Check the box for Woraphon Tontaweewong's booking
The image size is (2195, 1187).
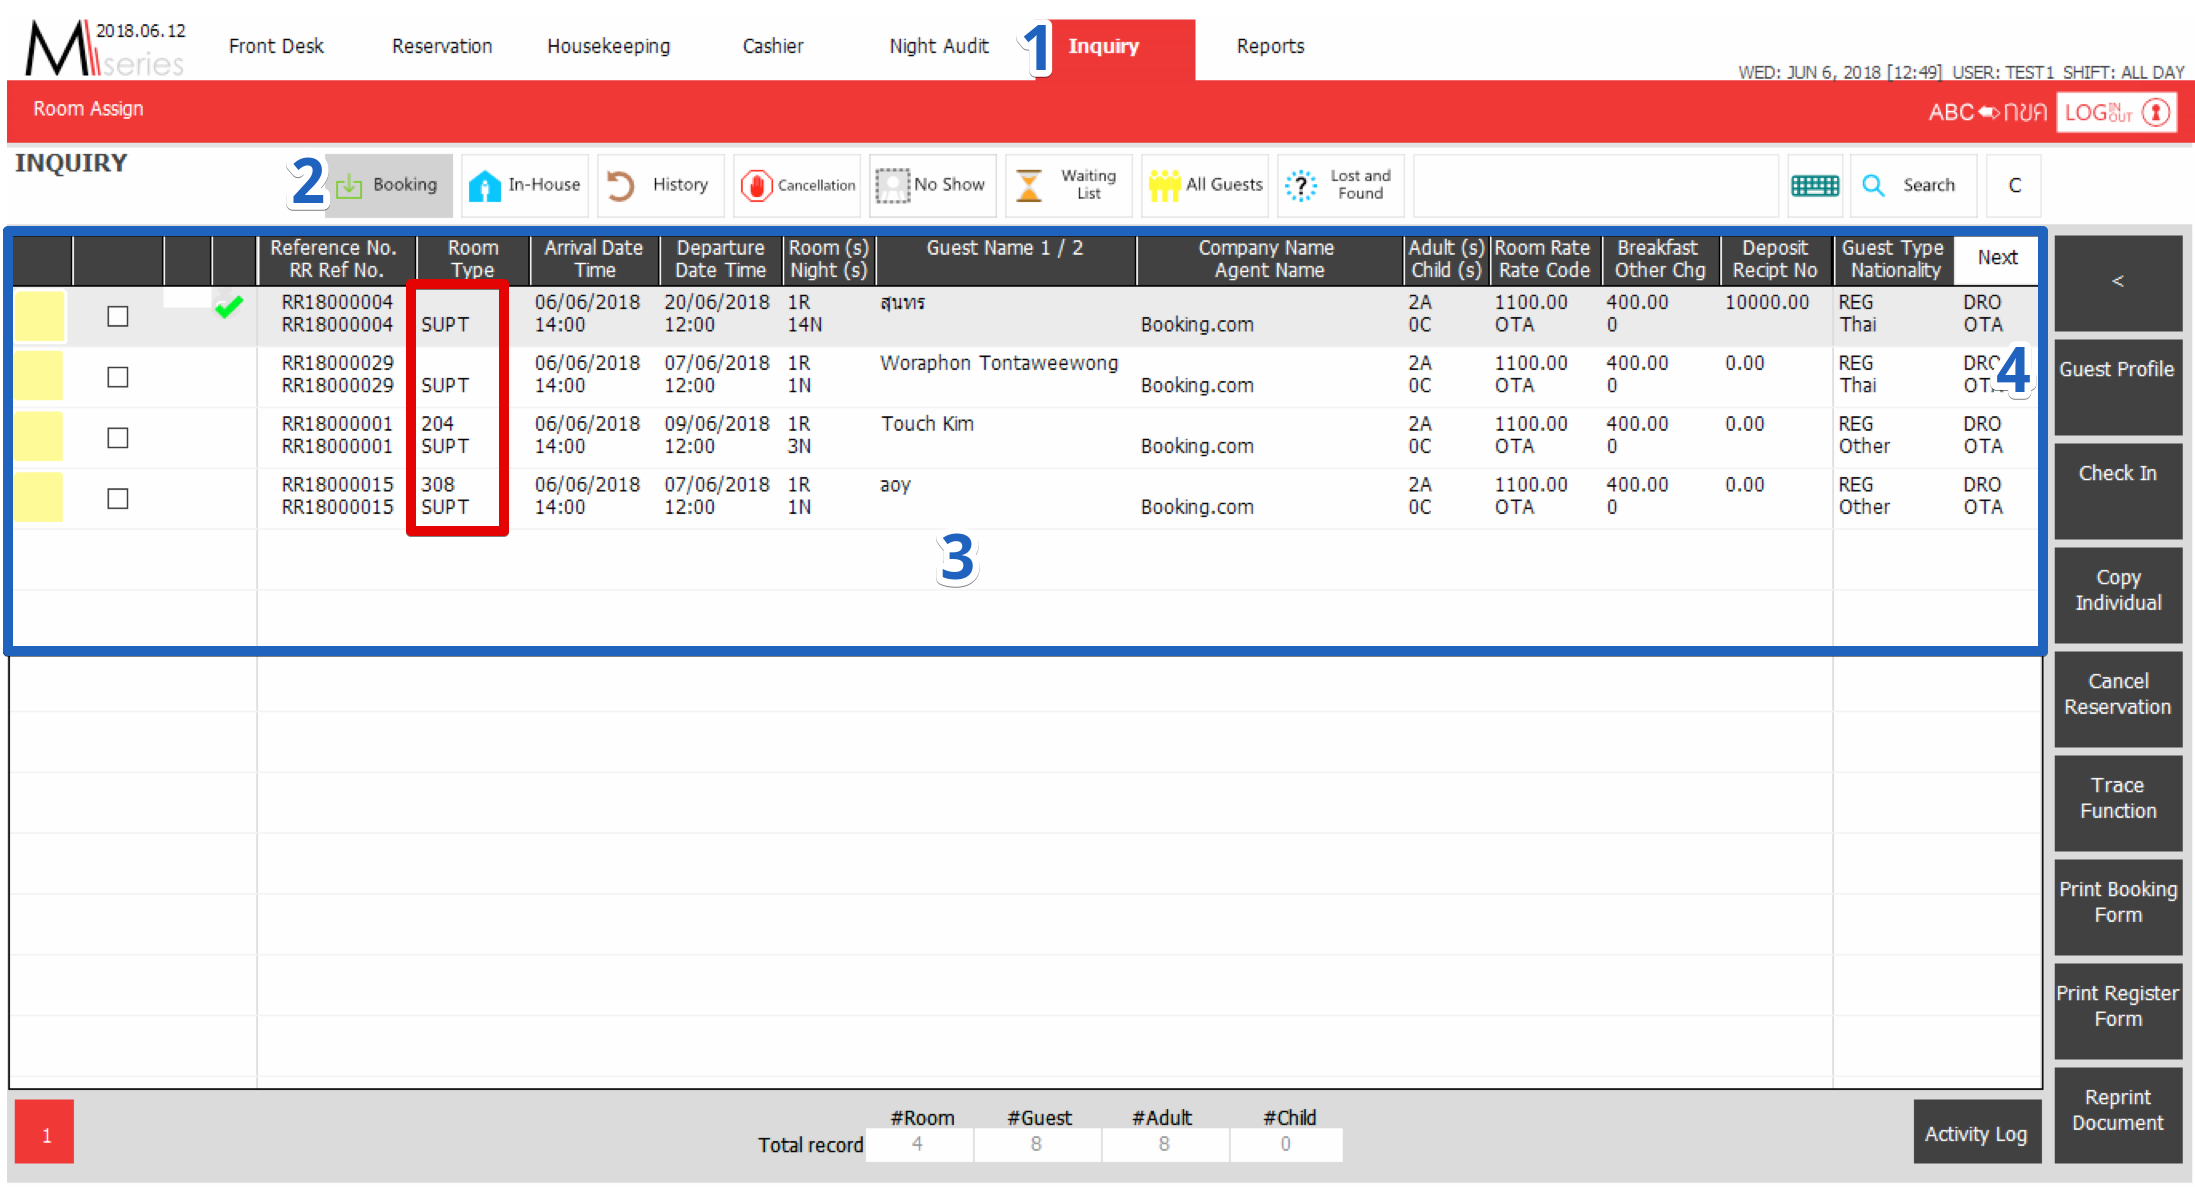[118, 377]
